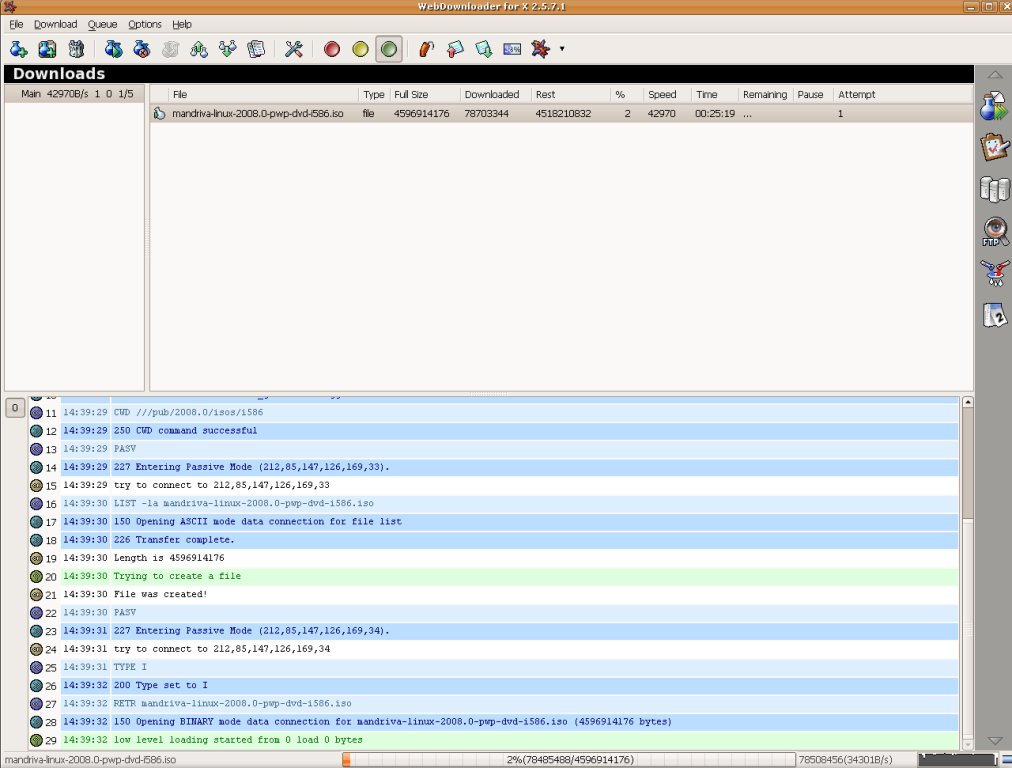Open the File menu
1012x768 pixels.
16,25
